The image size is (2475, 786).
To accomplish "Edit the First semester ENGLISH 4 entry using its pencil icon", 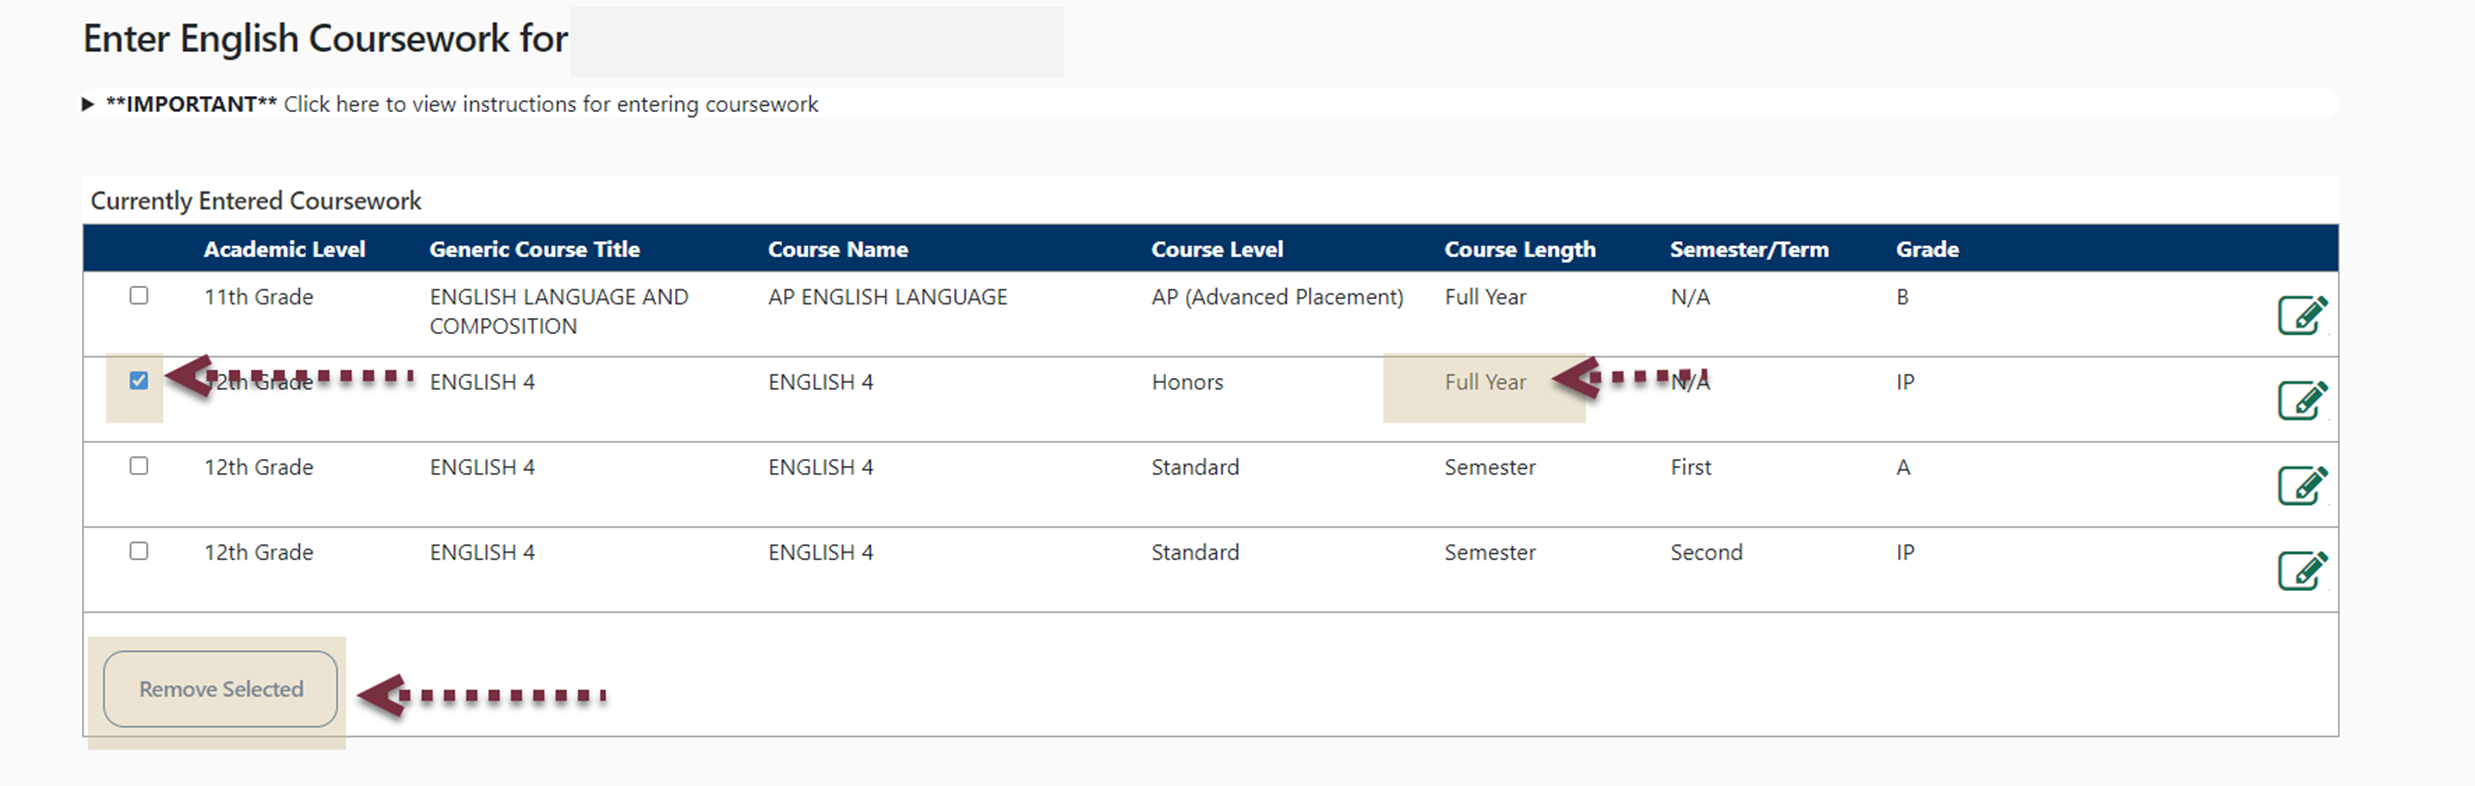I will tap(2305, 484).
